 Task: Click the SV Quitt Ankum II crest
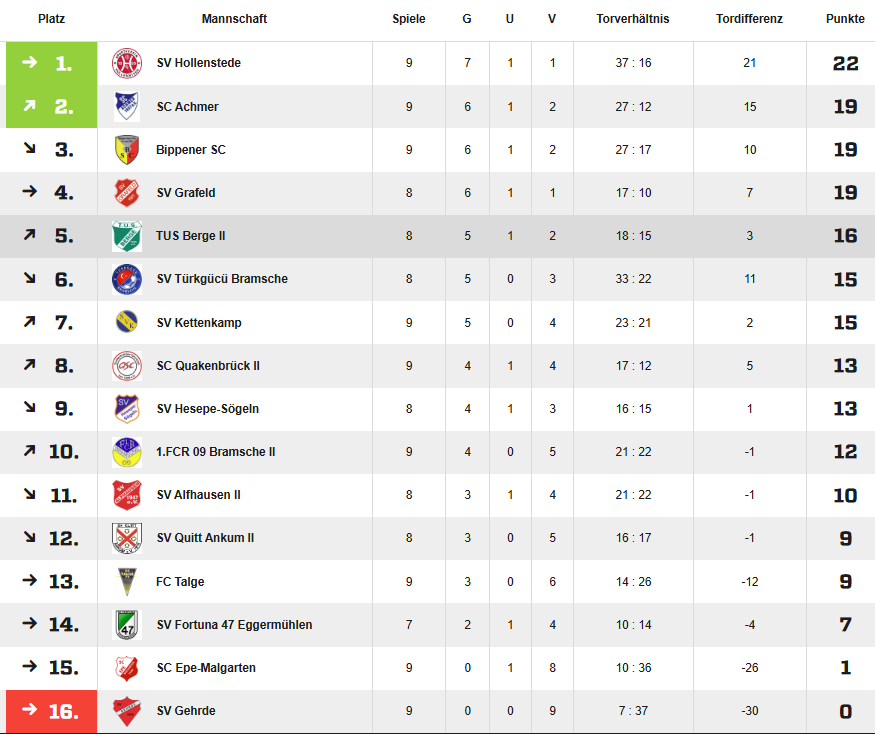pos(126,538)
